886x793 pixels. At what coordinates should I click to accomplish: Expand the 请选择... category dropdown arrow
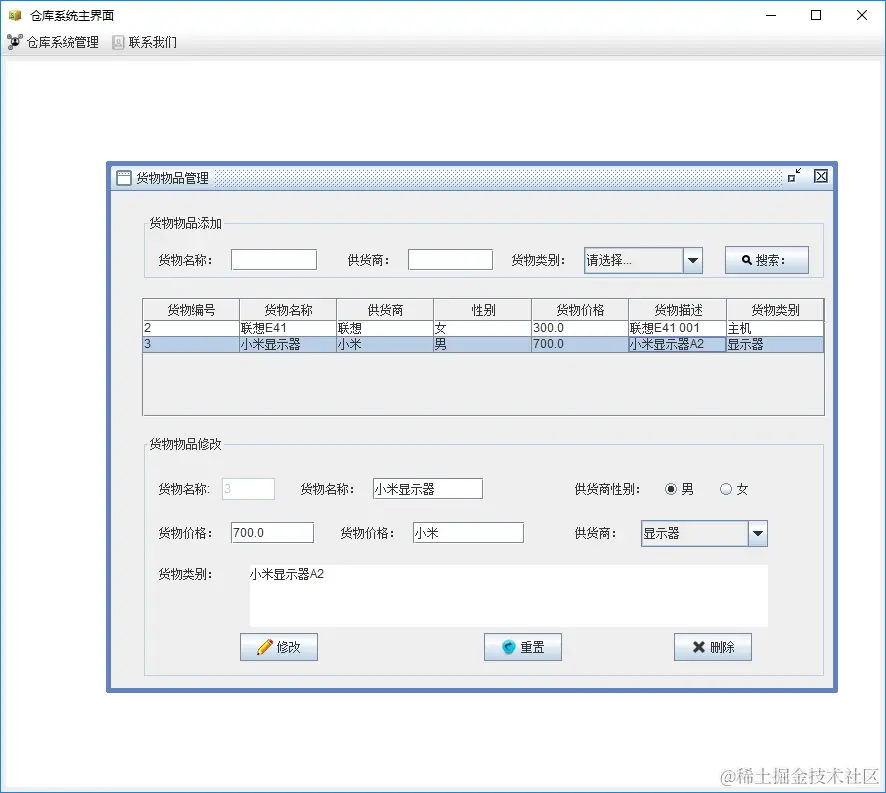693,261
